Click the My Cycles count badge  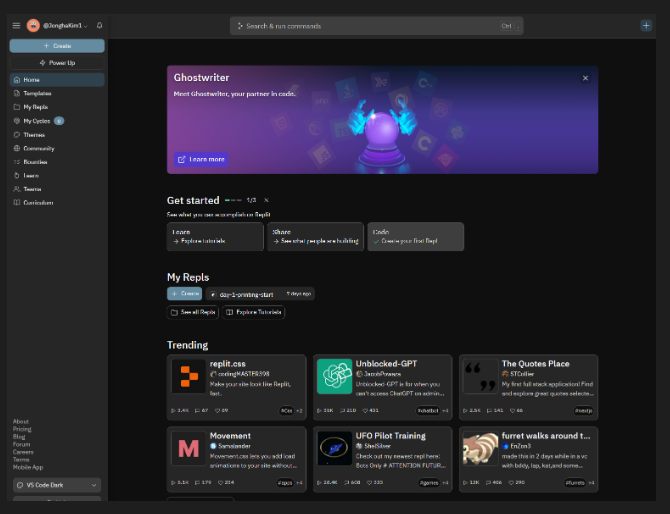tap(59, 121)
